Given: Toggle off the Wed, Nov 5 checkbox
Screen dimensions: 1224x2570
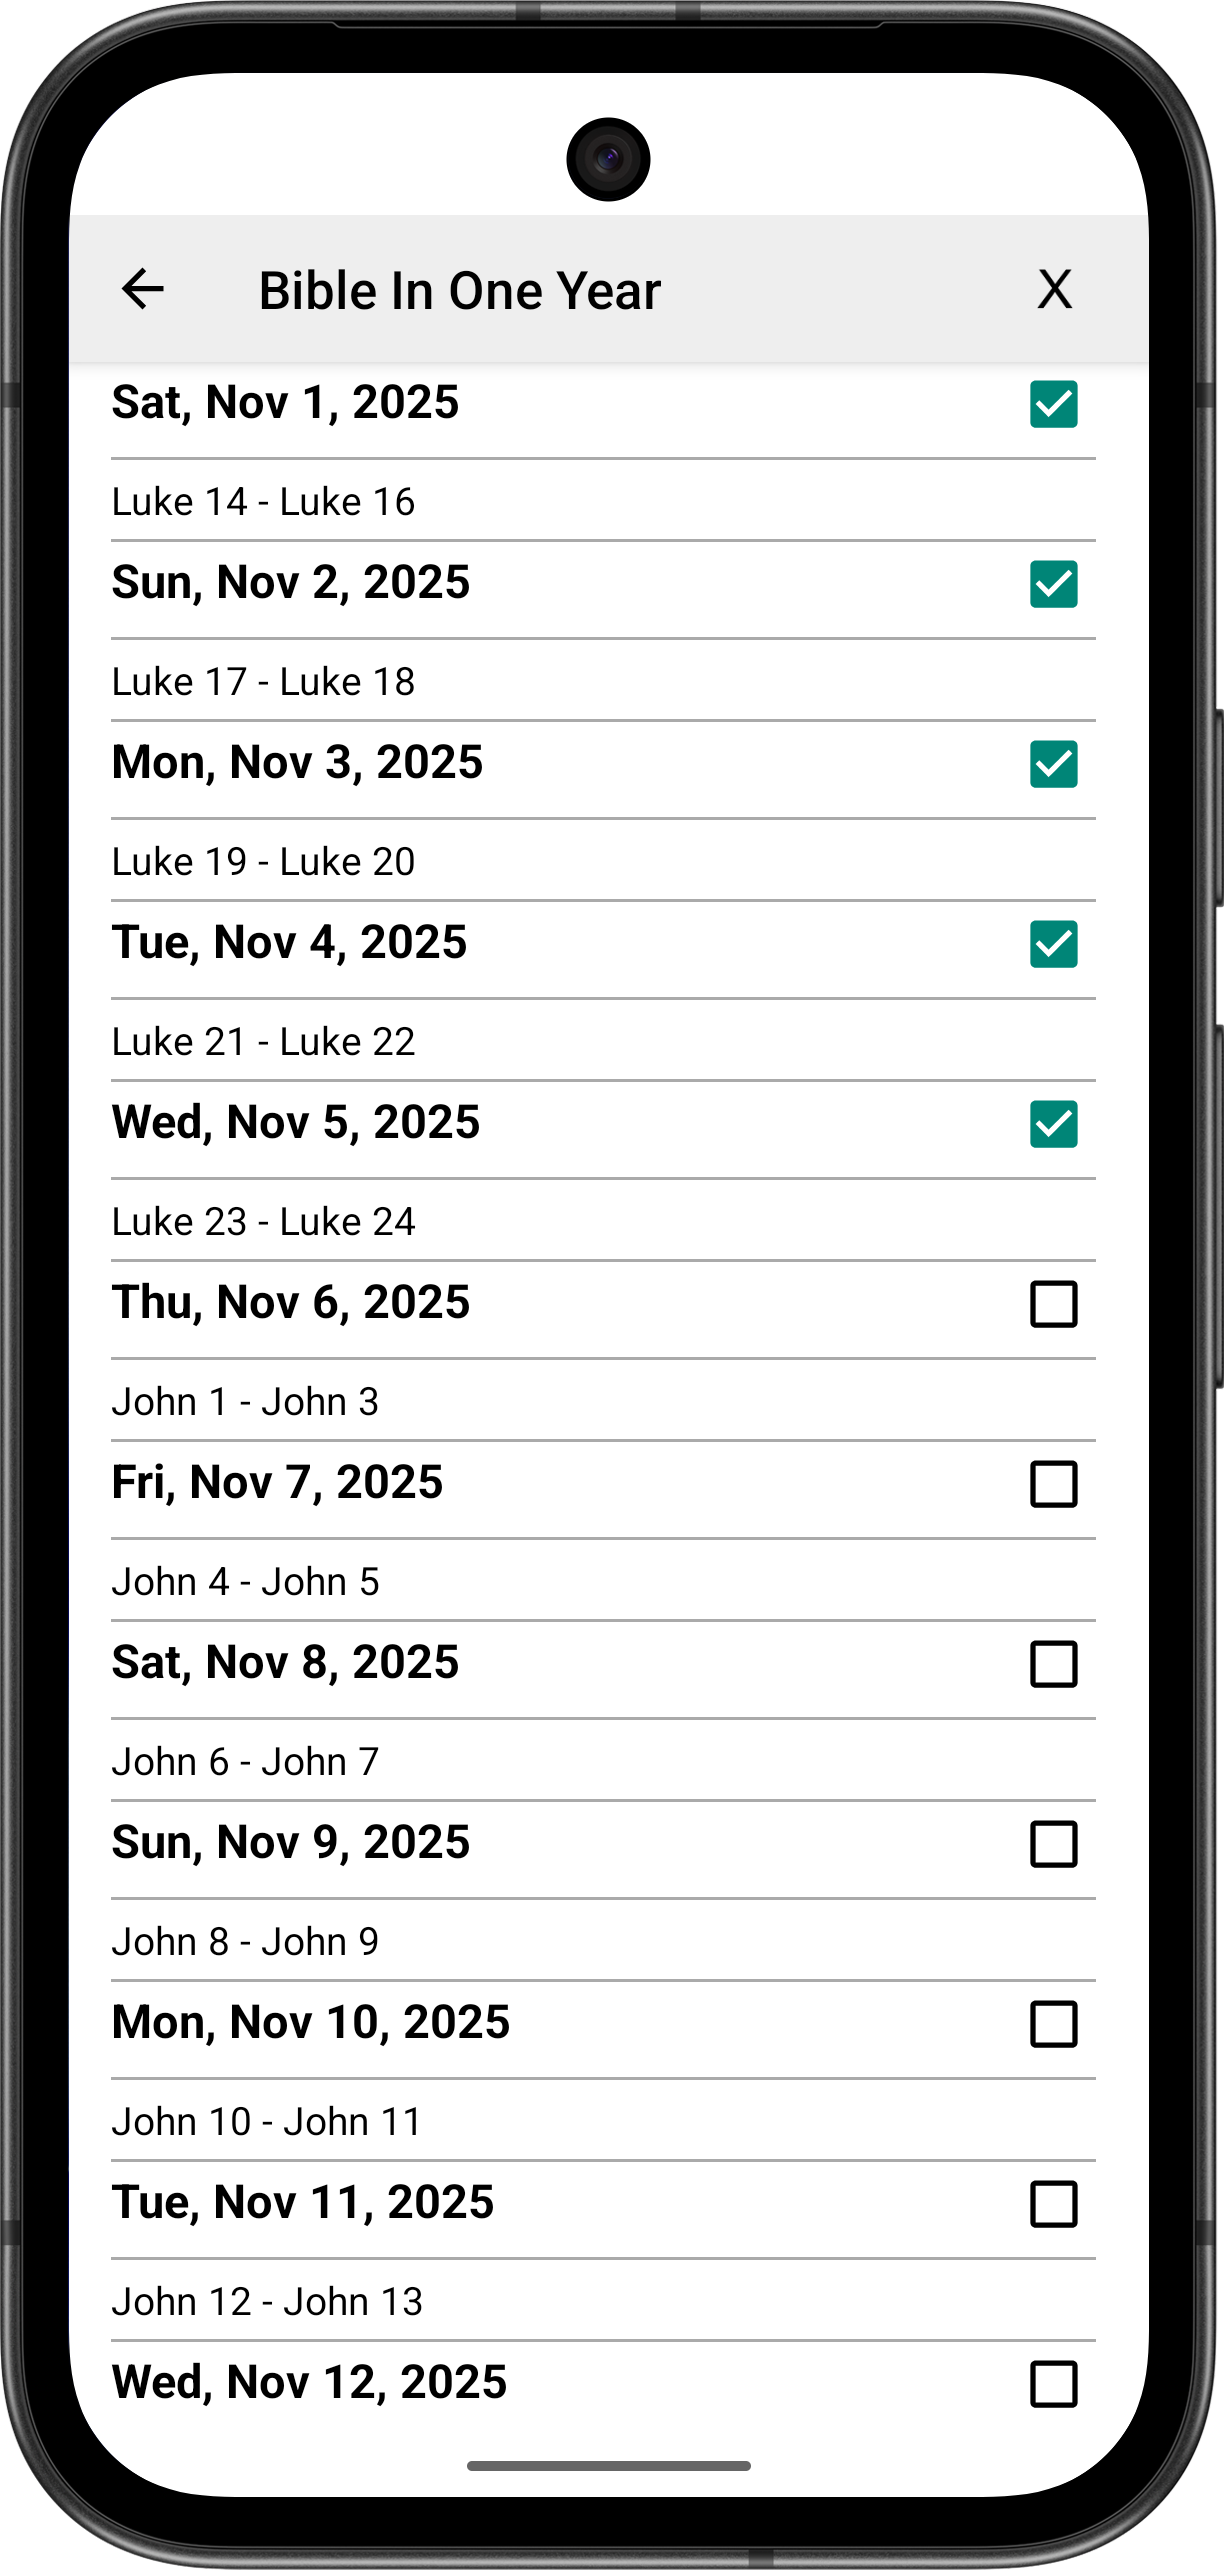Looking at the screenshot, I should (1053, 1124).
